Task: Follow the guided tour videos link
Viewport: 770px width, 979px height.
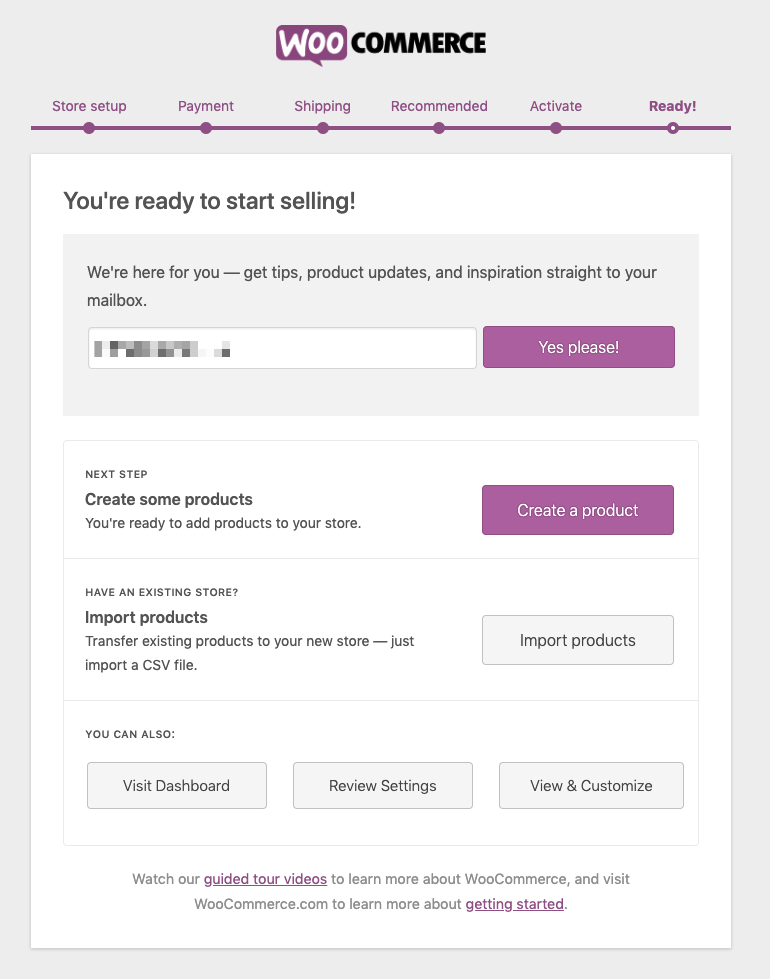Action: (265, 879)
